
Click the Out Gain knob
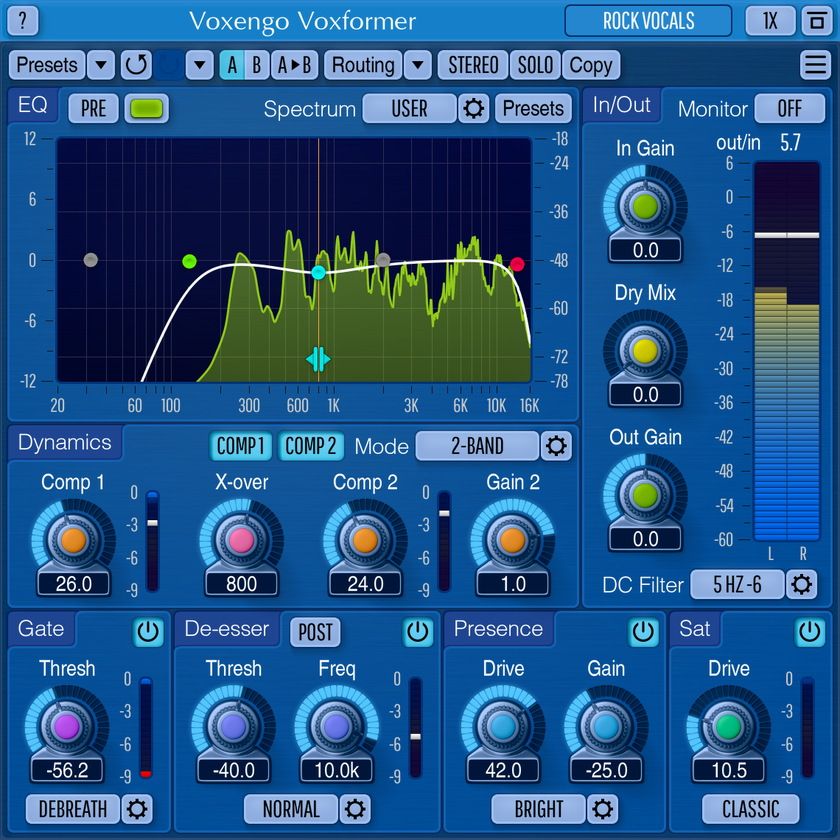tap(645, 496)
